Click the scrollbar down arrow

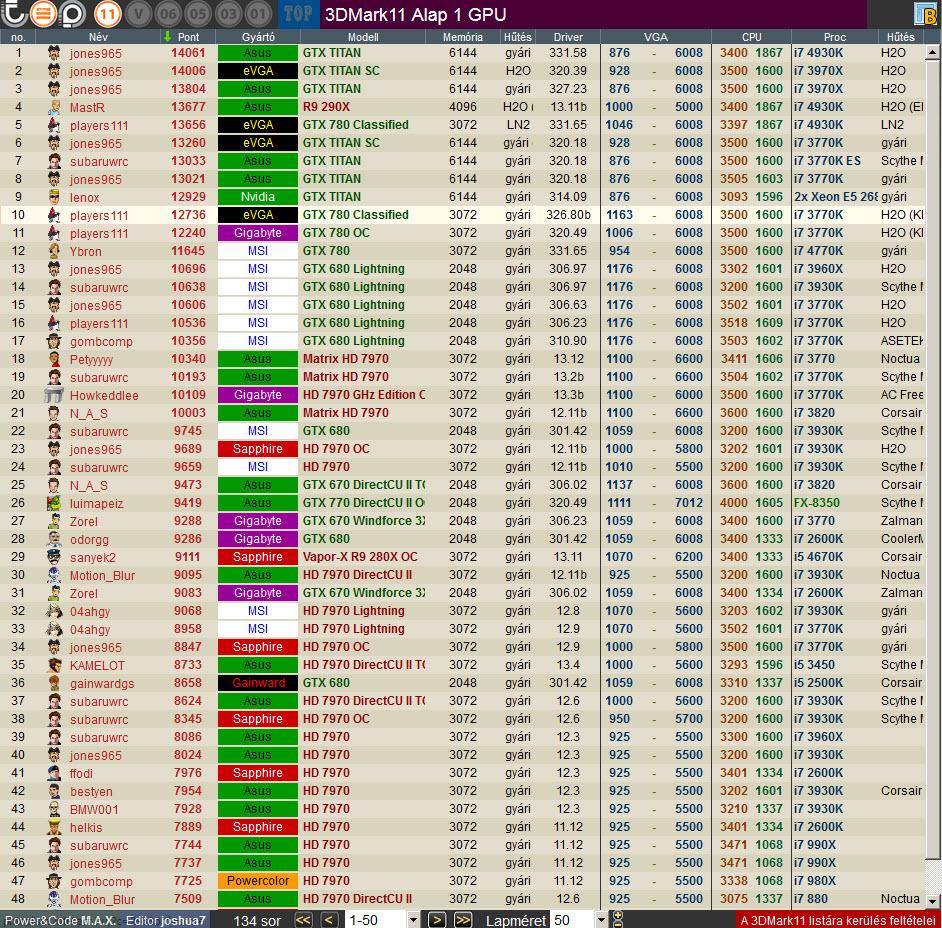point(932,901)
